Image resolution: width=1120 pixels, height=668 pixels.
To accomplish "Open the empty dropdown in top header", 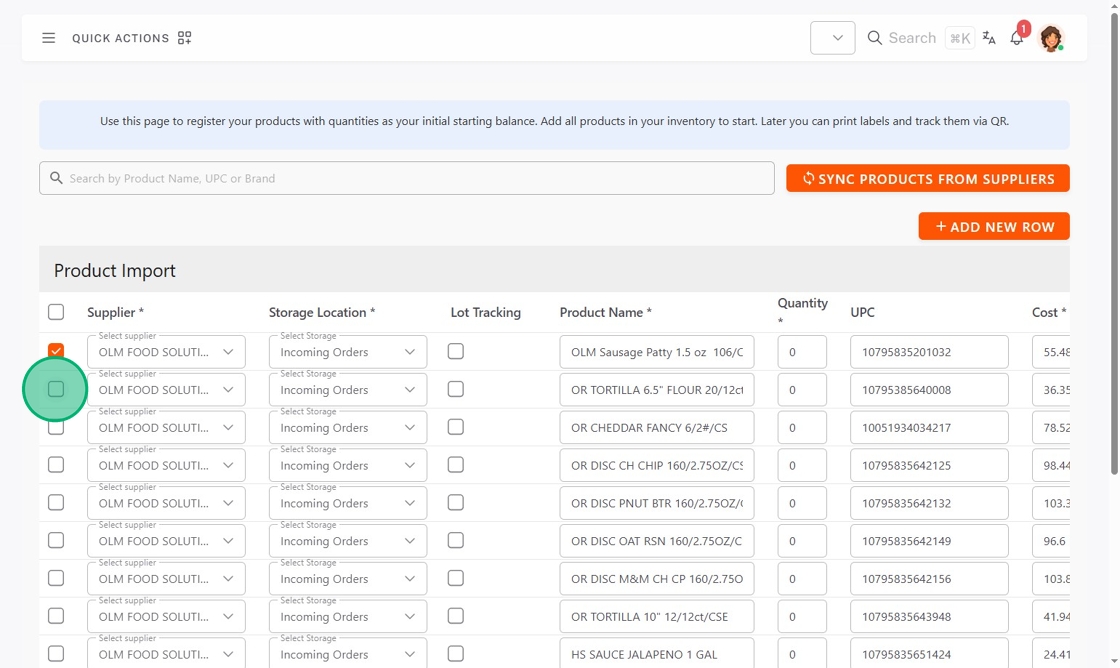I will [832, 38].
